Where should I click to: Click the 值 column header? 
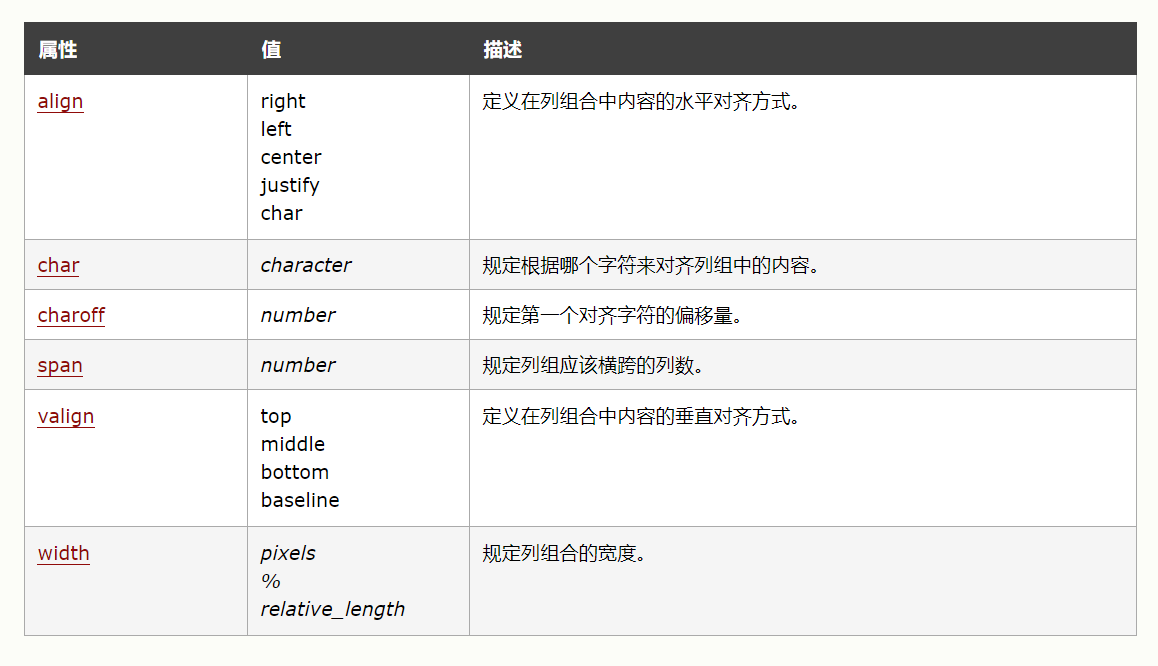[x=271, y=49]
